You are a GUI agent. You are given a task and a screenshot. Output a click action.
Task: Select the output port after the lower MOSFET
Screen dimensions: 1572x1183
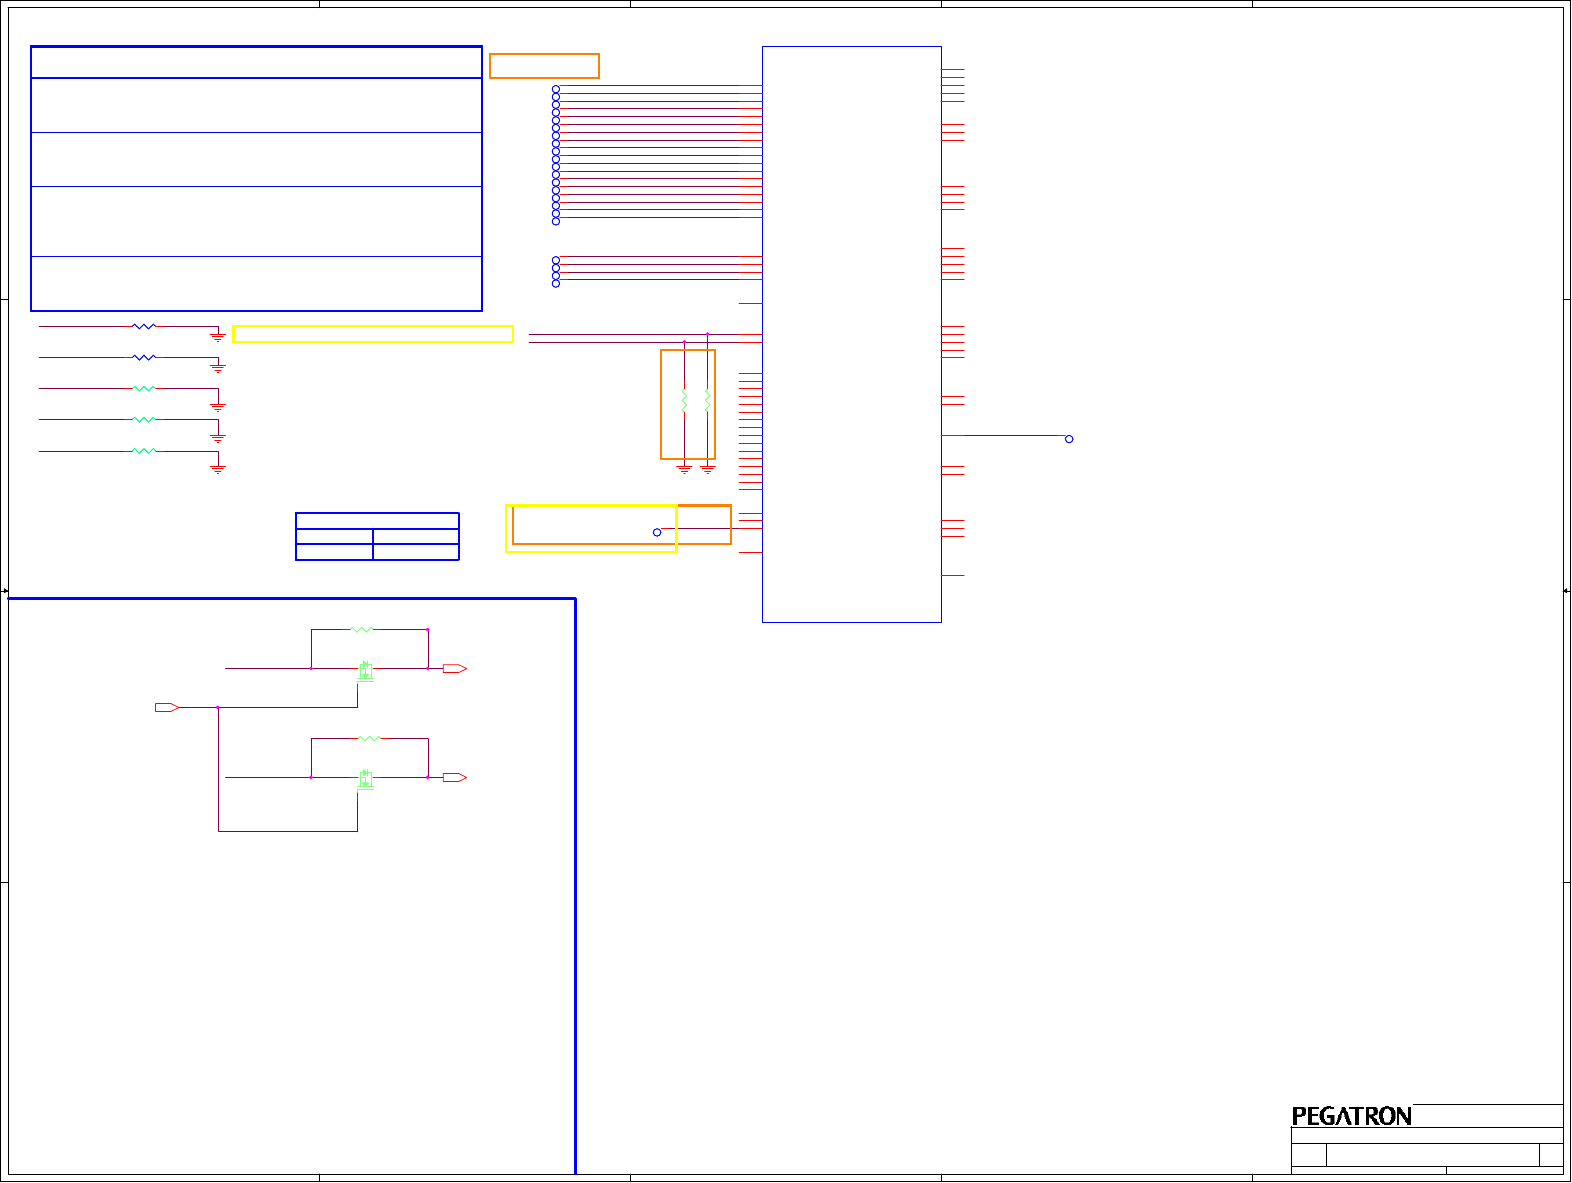(x=455, y=777)
